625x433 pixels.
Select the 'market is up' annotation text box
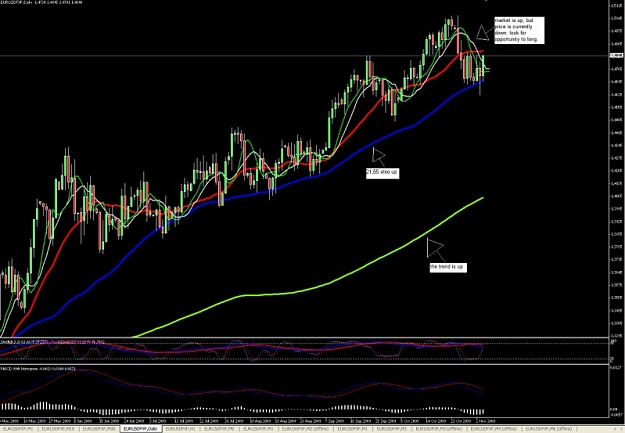(519, 30)
